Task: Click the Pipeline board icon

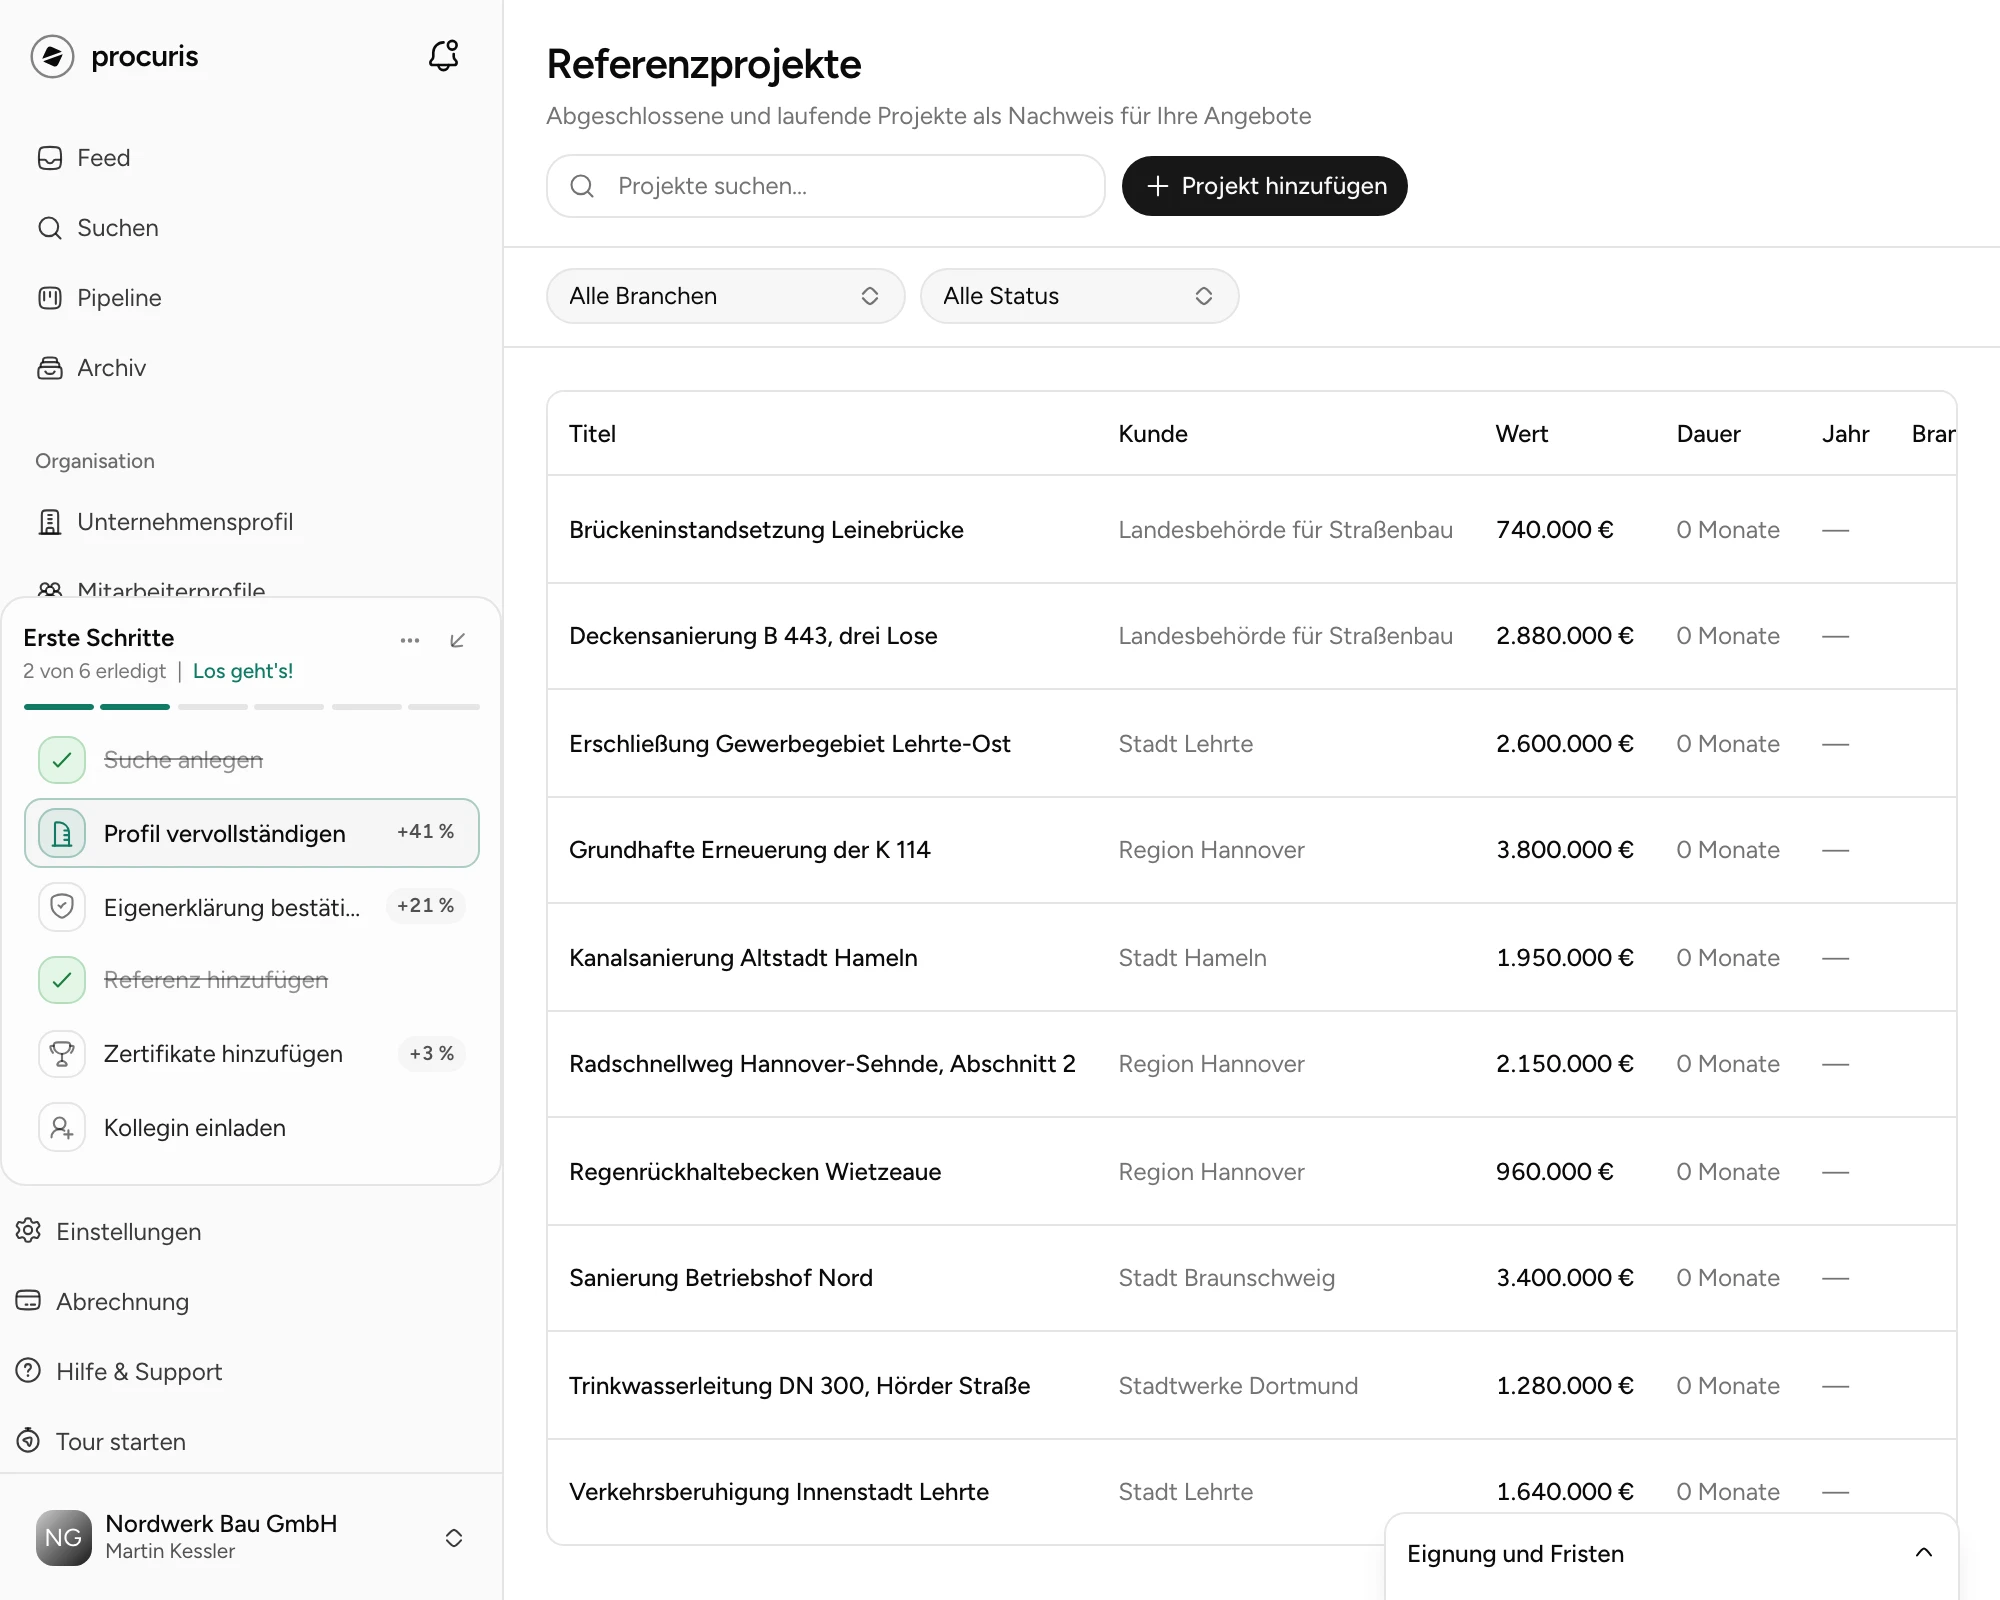Action: (50, 298)
